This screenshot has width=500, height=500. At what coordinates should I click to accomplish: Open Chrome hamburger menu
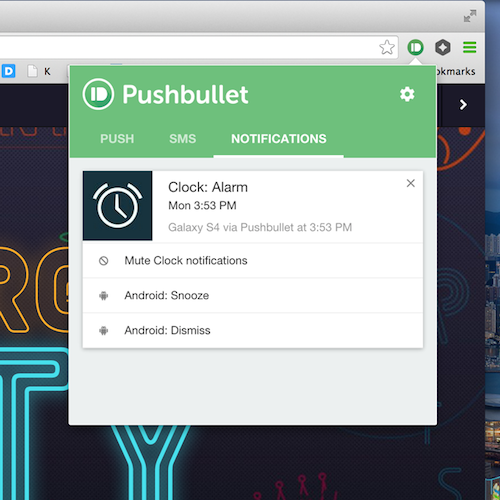pyautogui.click(x=469, y=47)
